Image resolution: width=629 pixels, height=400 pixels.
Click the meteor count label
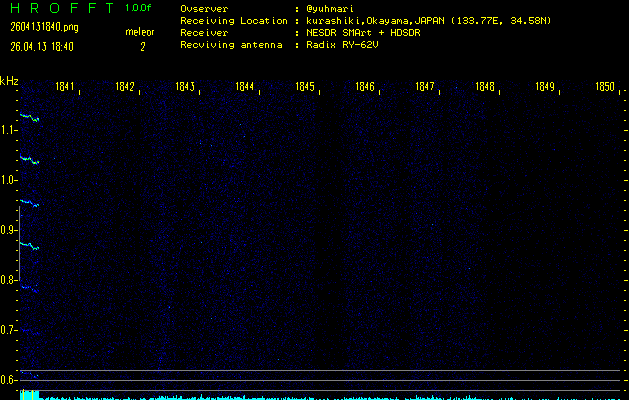(140, 32)
